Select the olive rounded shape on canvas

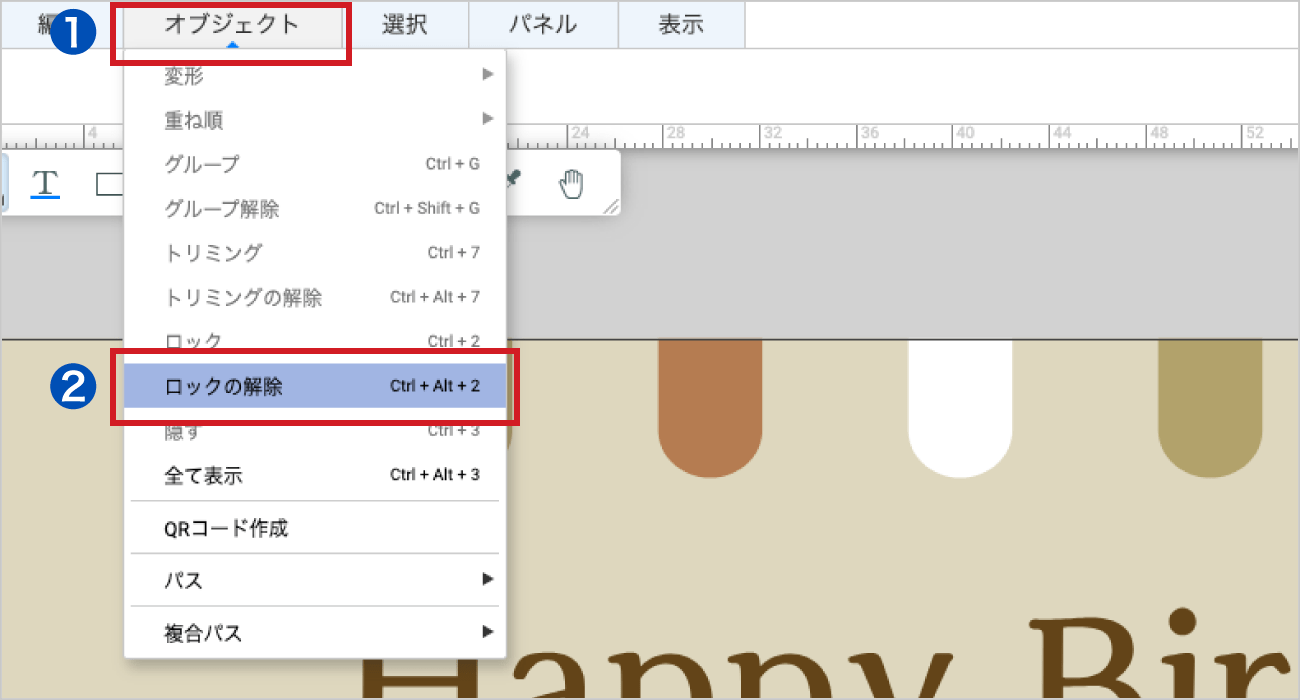point(1210,408)
